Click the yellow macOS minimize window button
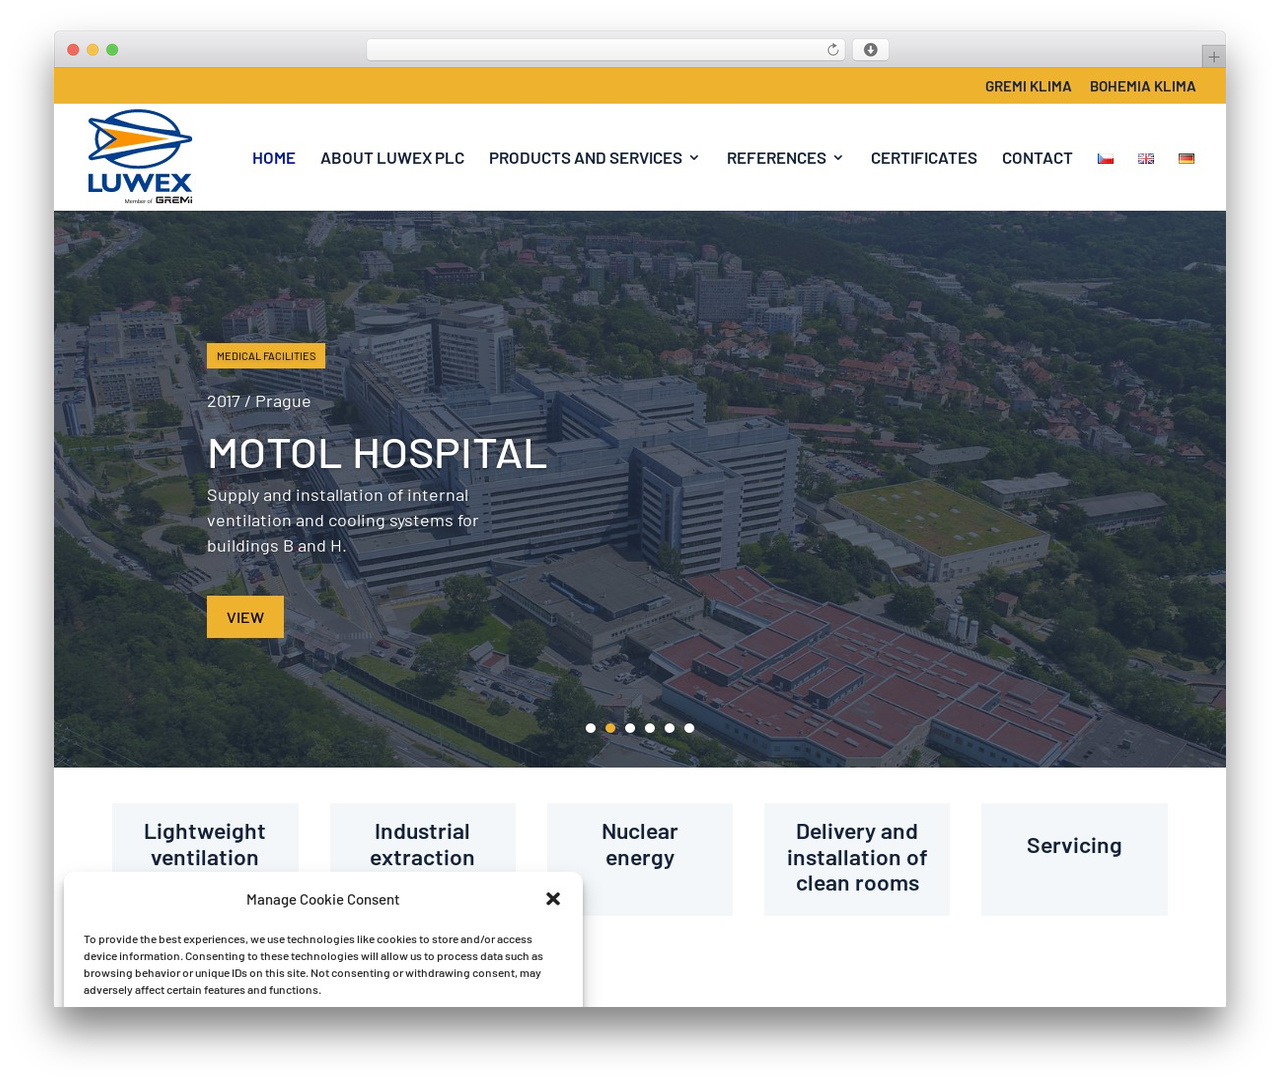 point(92,50)
